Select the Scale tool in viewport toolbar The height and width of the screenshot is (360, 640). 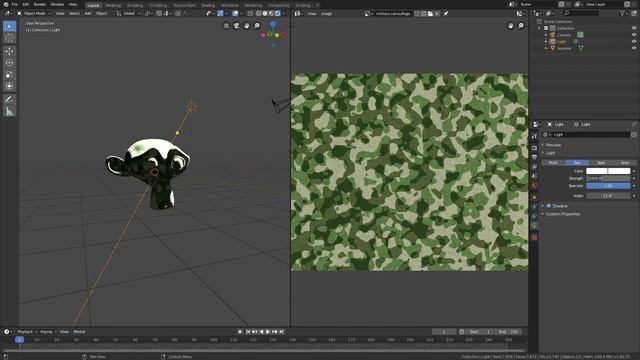[9, 75]
